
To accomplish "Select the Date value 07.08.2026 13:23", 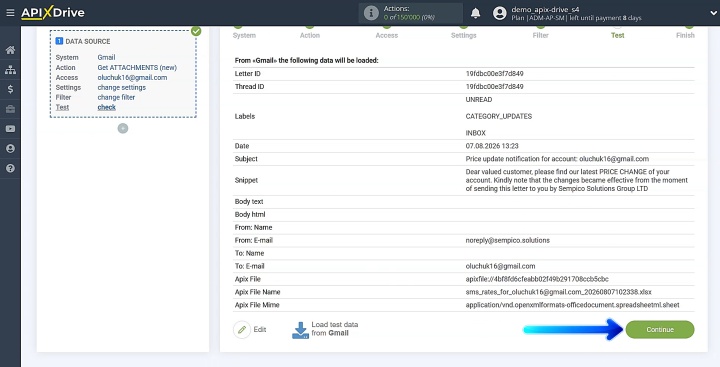I will click(x=492, y=146).
